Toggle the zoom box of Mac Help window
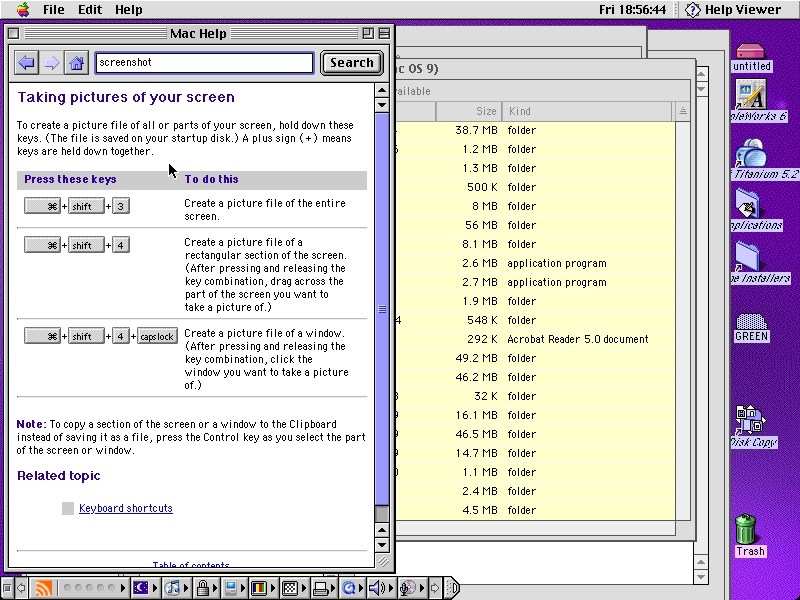This screenshot has width=800, height=600. pyautogui.click(x=368, y=33)
